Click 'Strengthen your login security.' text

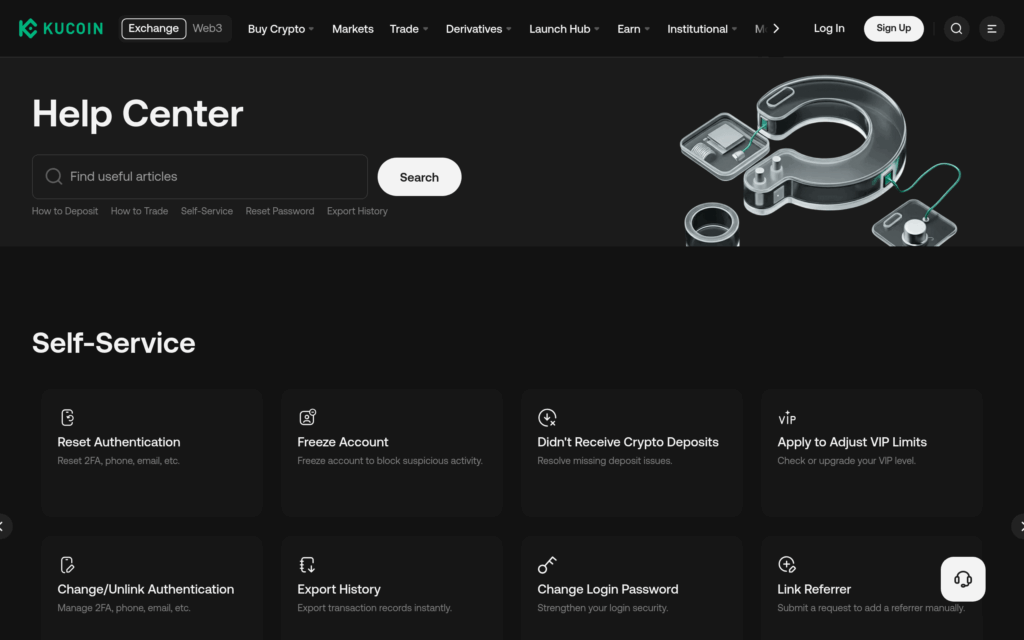[602, 607]
